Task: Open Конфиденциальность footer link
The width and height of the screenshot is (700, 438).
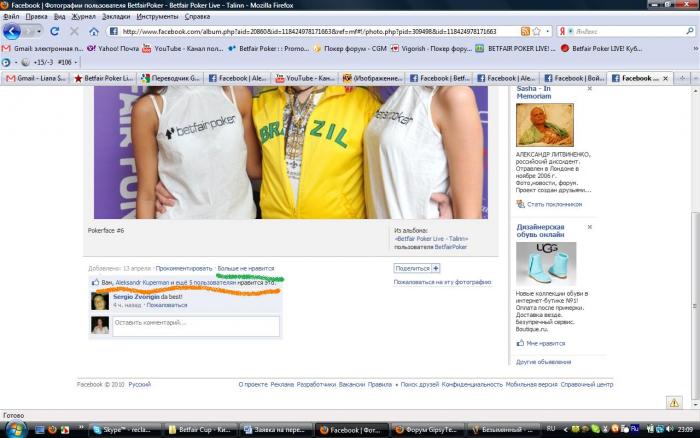Action: click(x=472, y=384)
